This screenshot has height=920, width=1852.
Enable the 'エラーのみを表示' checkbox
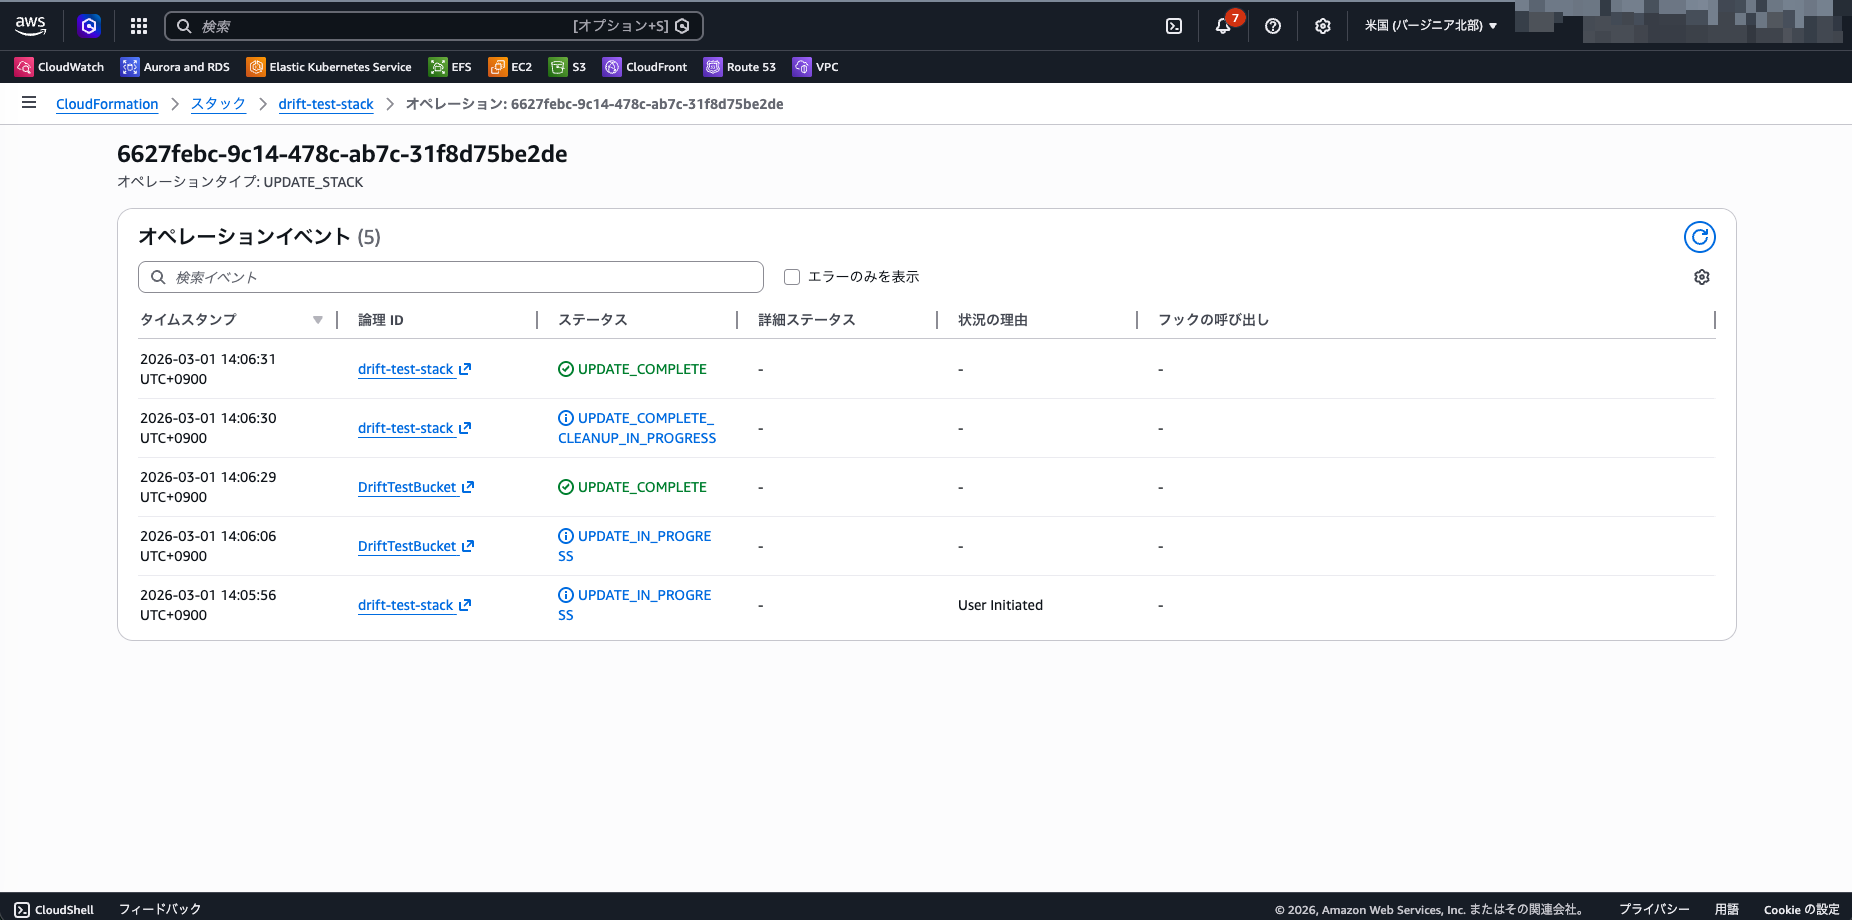[792, 277]
